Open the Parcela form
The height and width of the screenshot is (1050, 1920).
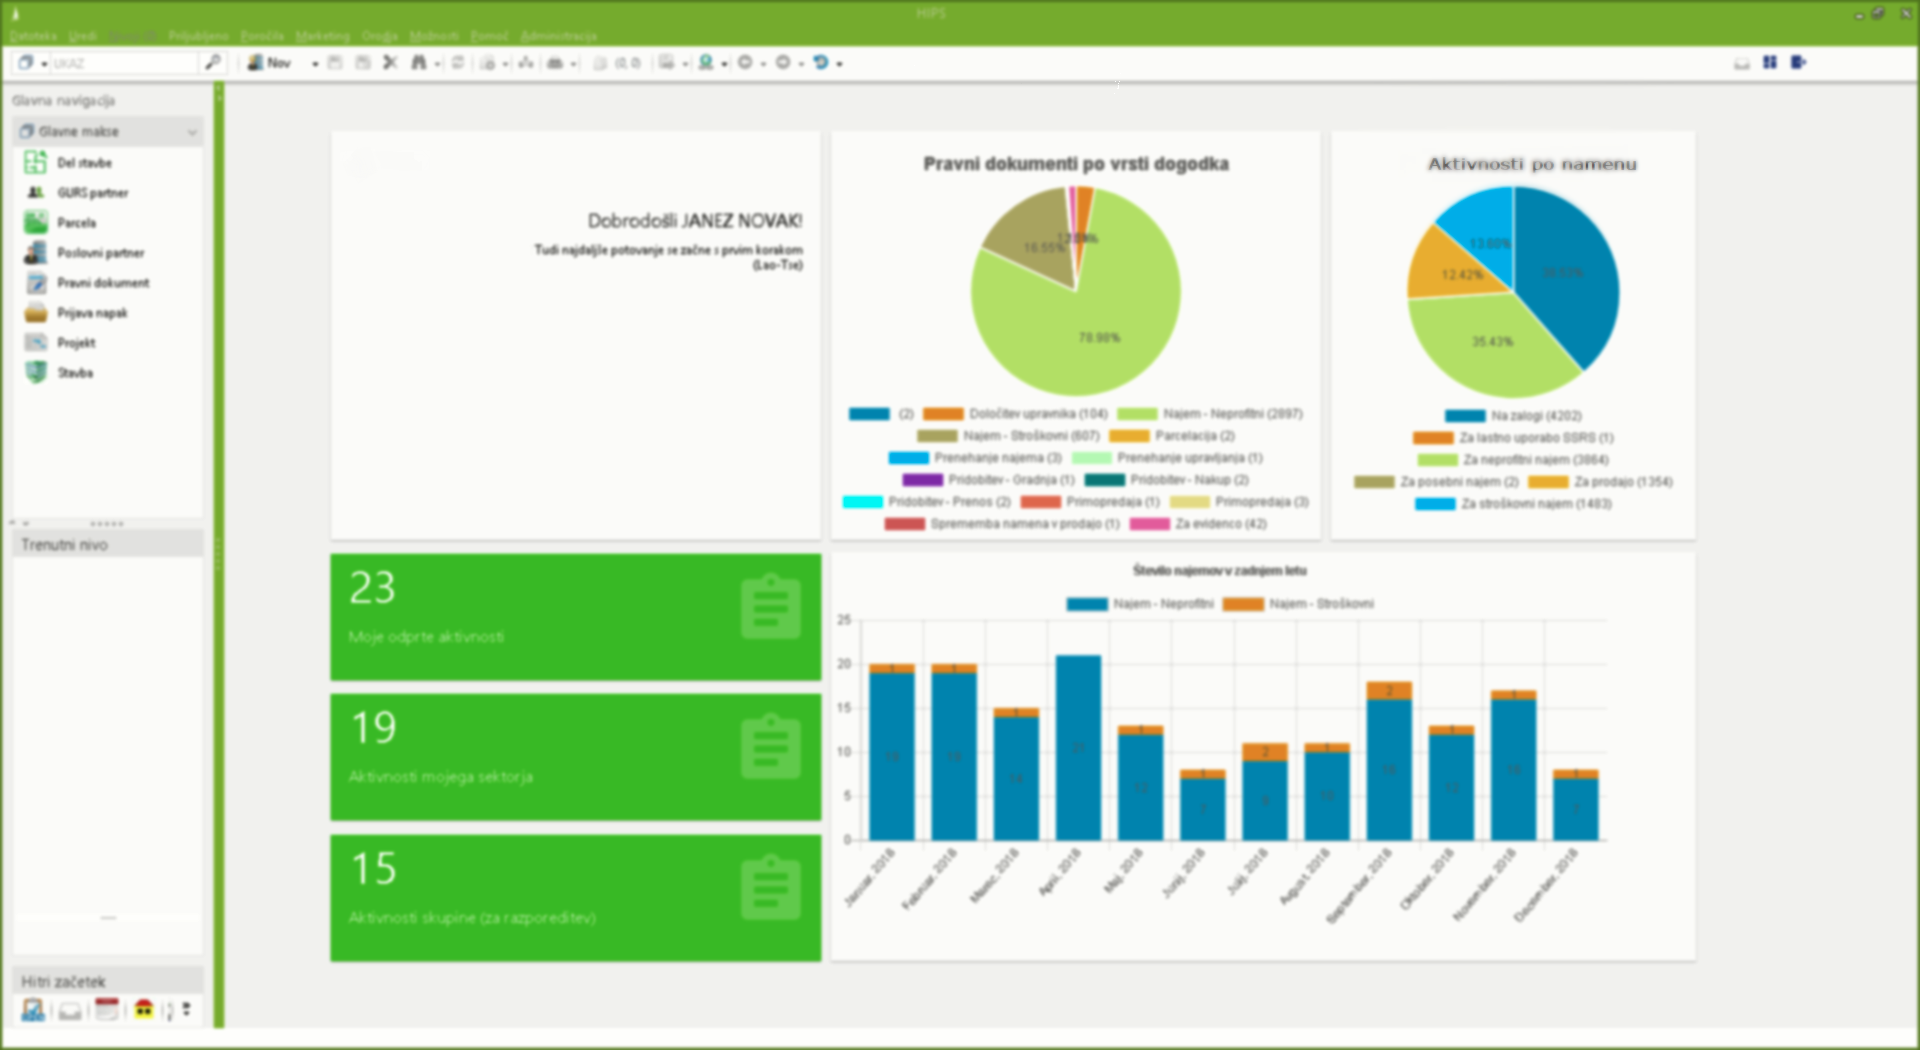pos(76,222)
